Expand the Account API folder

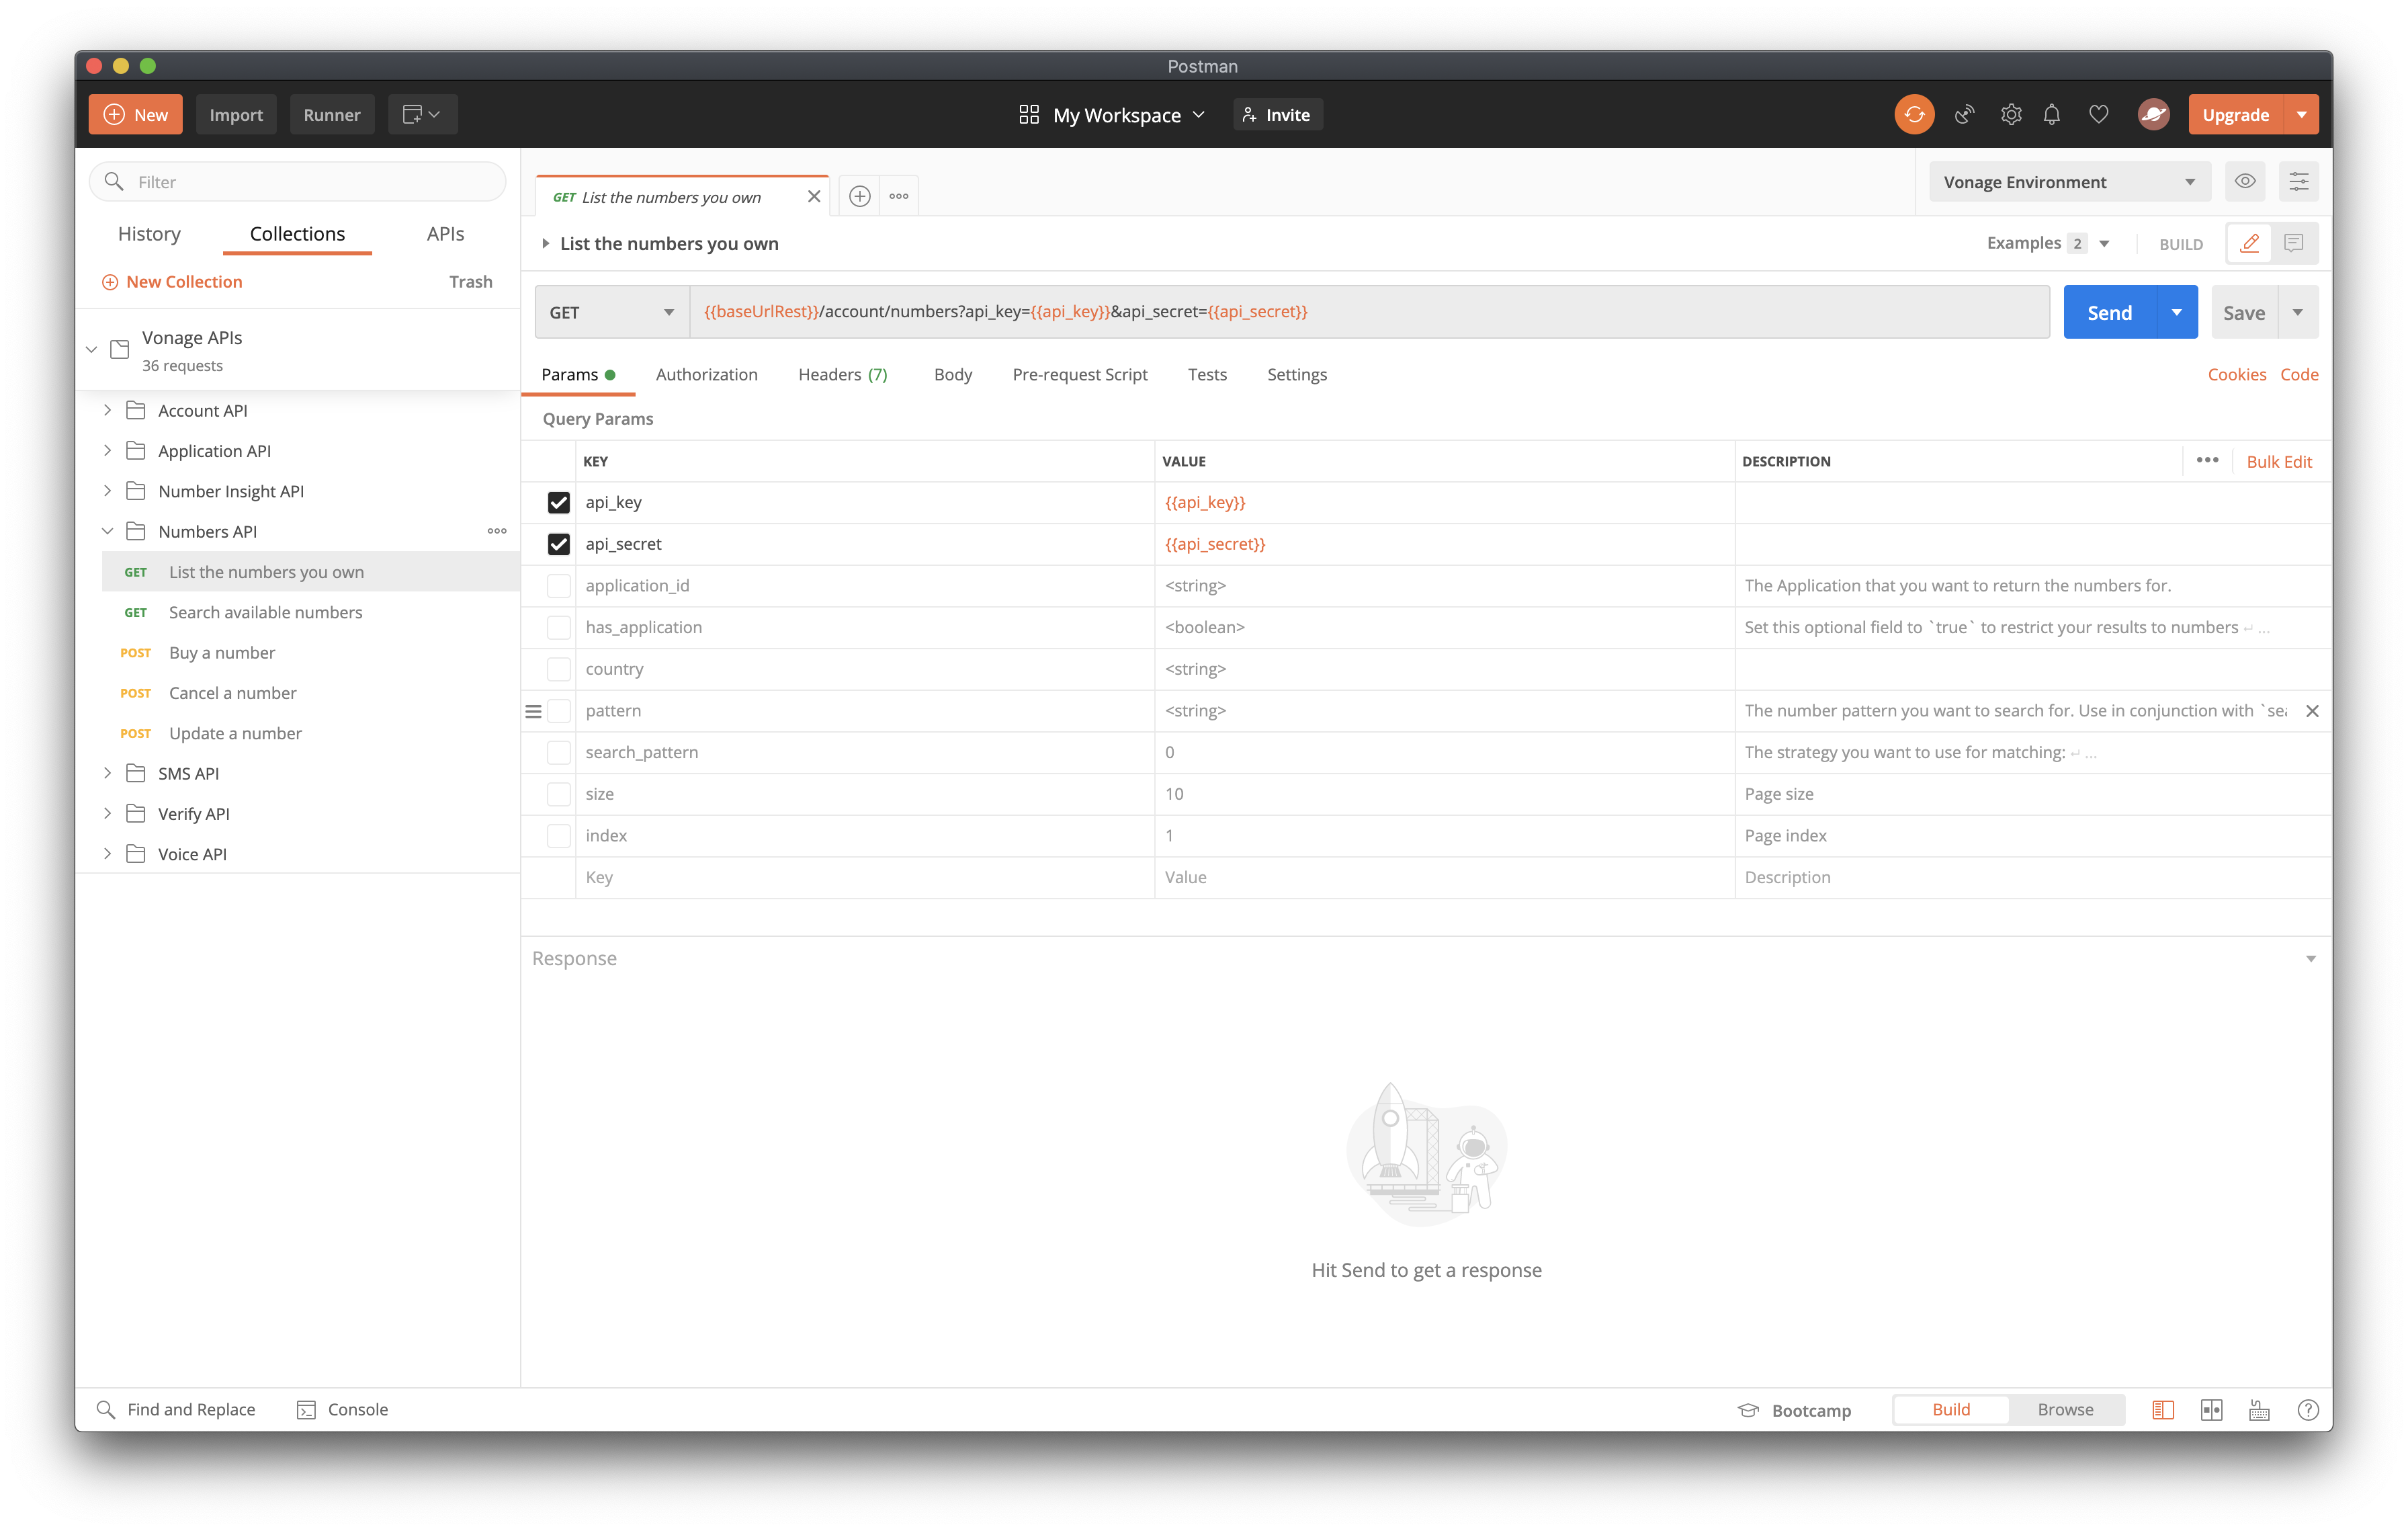point(108,410)
